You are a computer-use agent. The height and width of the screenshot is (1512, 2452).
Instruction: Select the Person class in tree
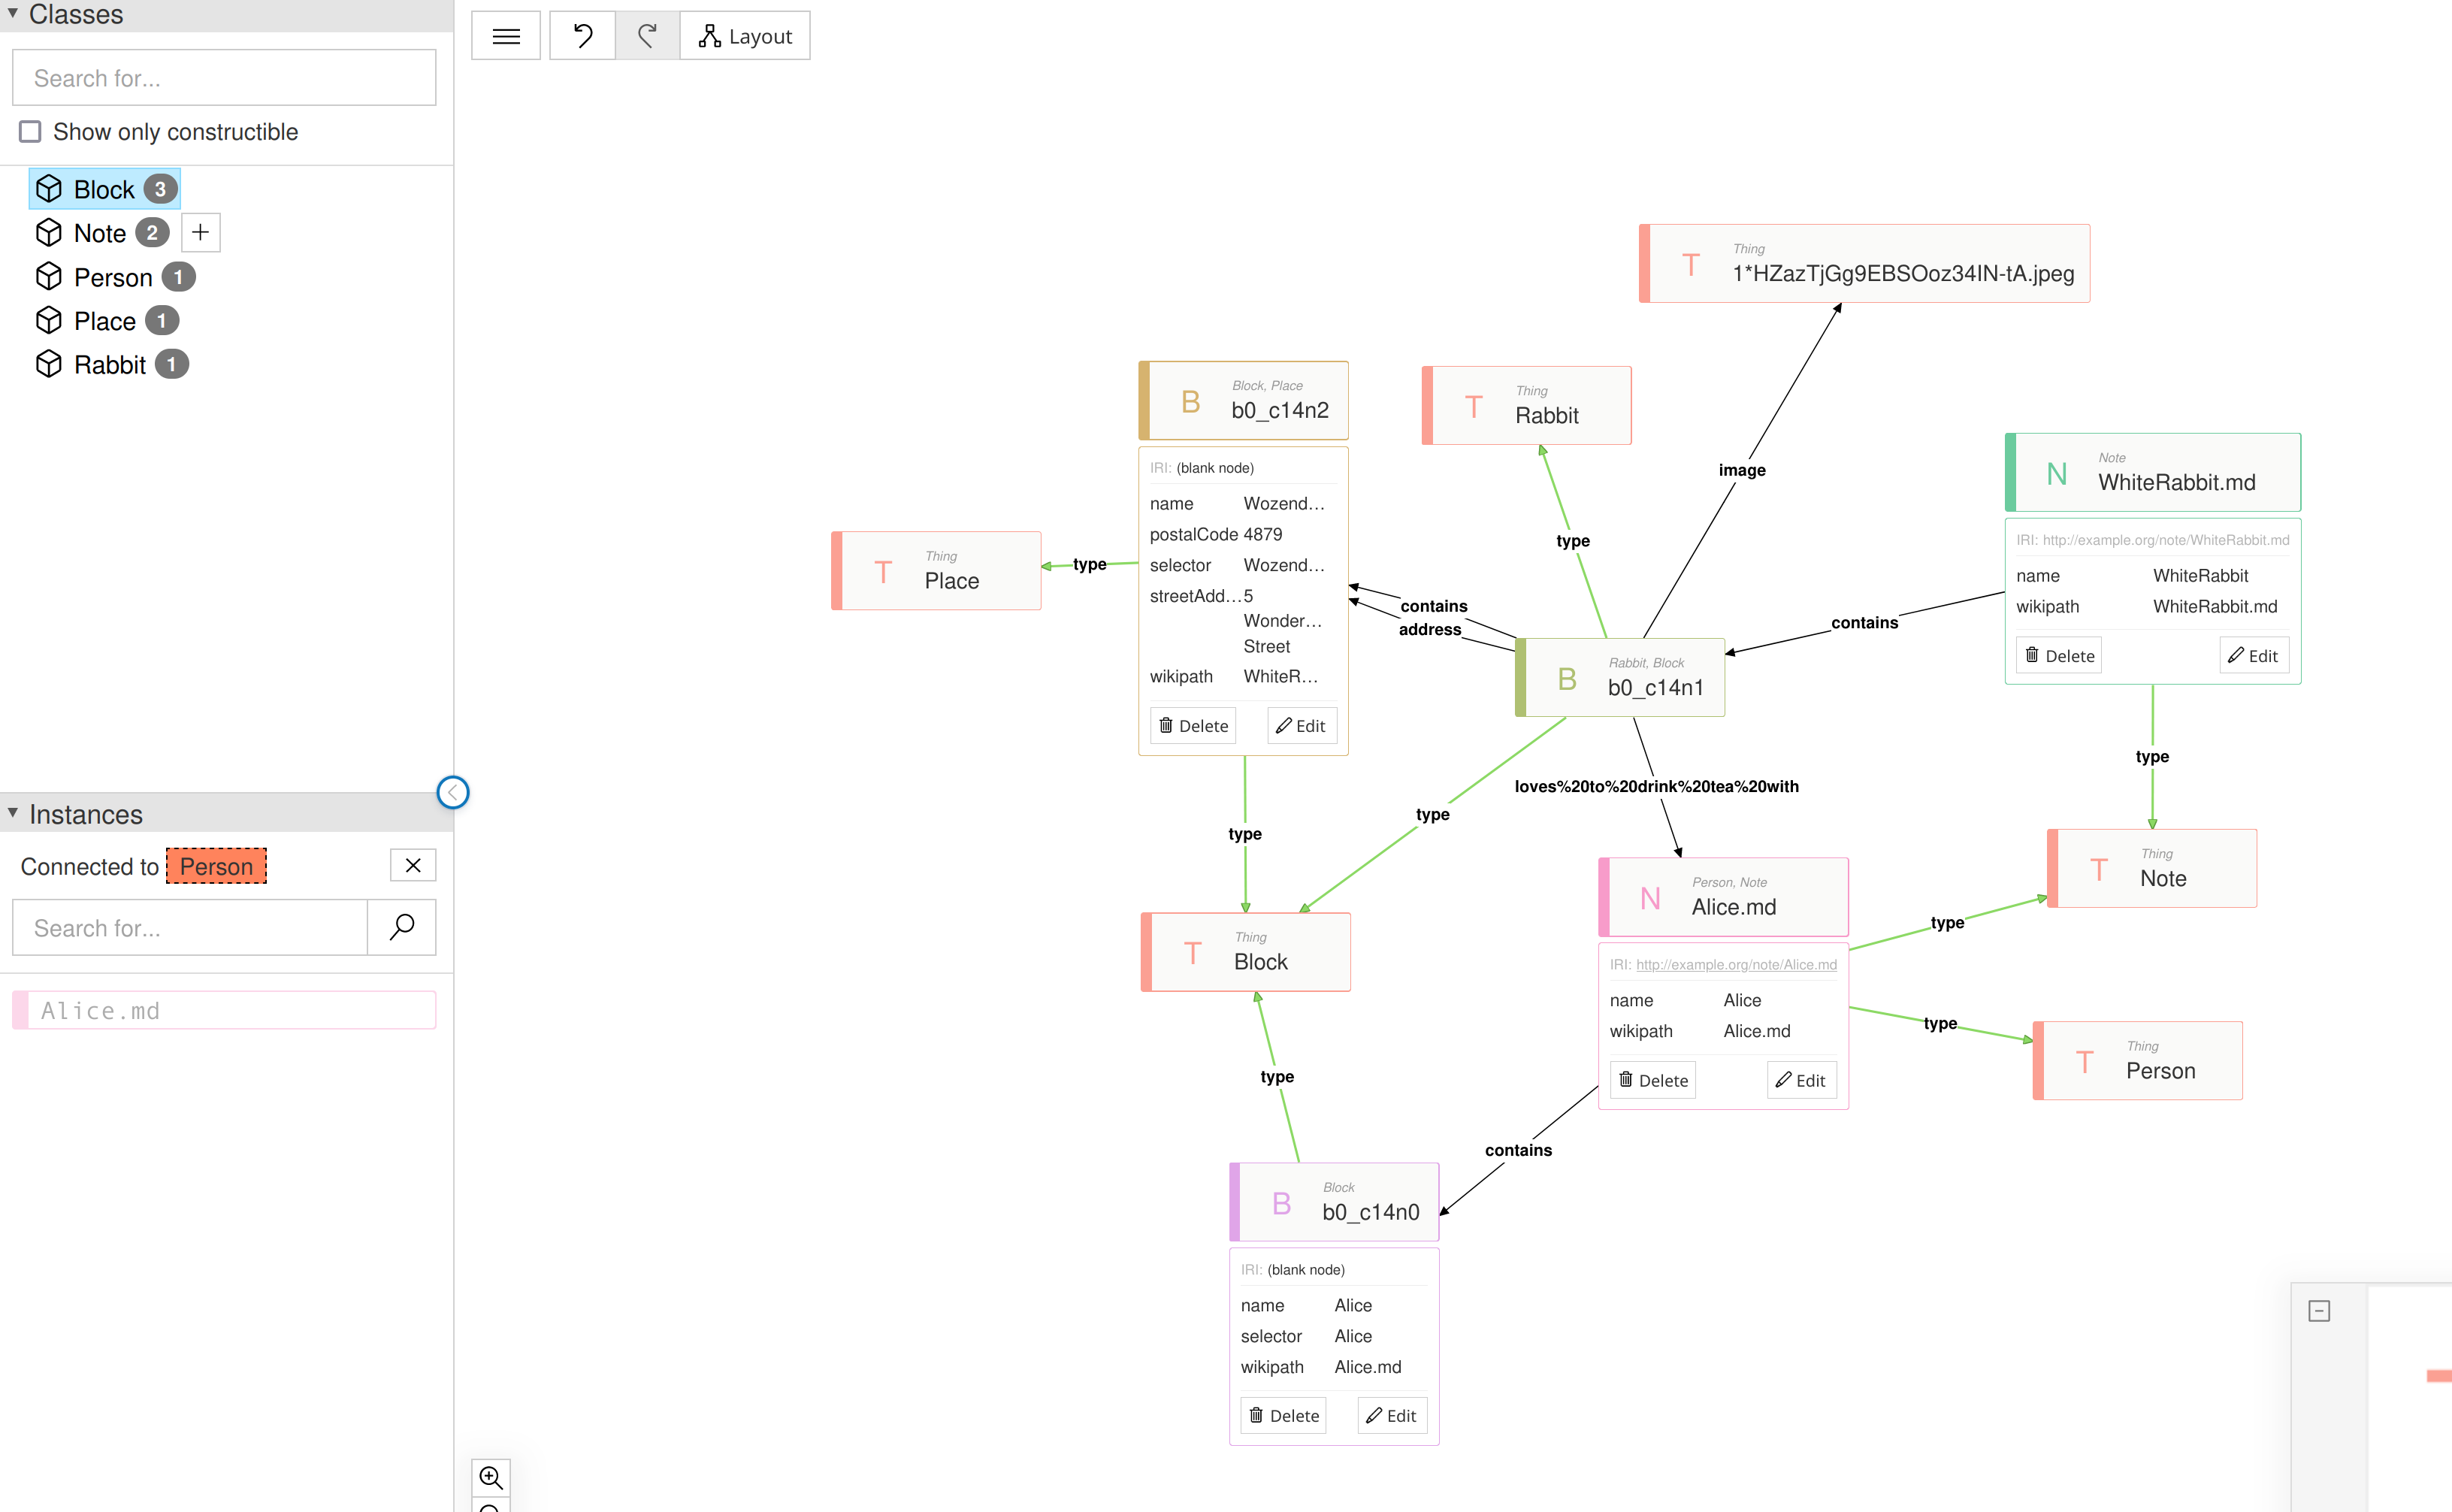(113, 277)
